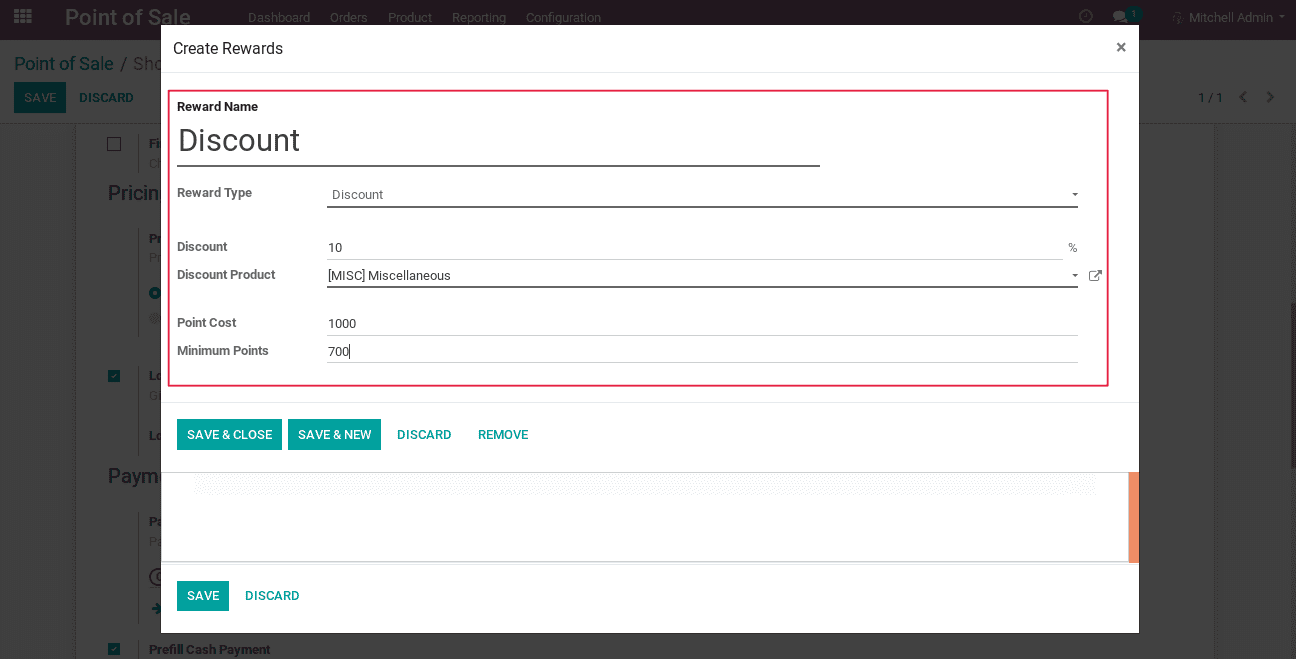Click Discard at dialog bottom

click(272, 596)
